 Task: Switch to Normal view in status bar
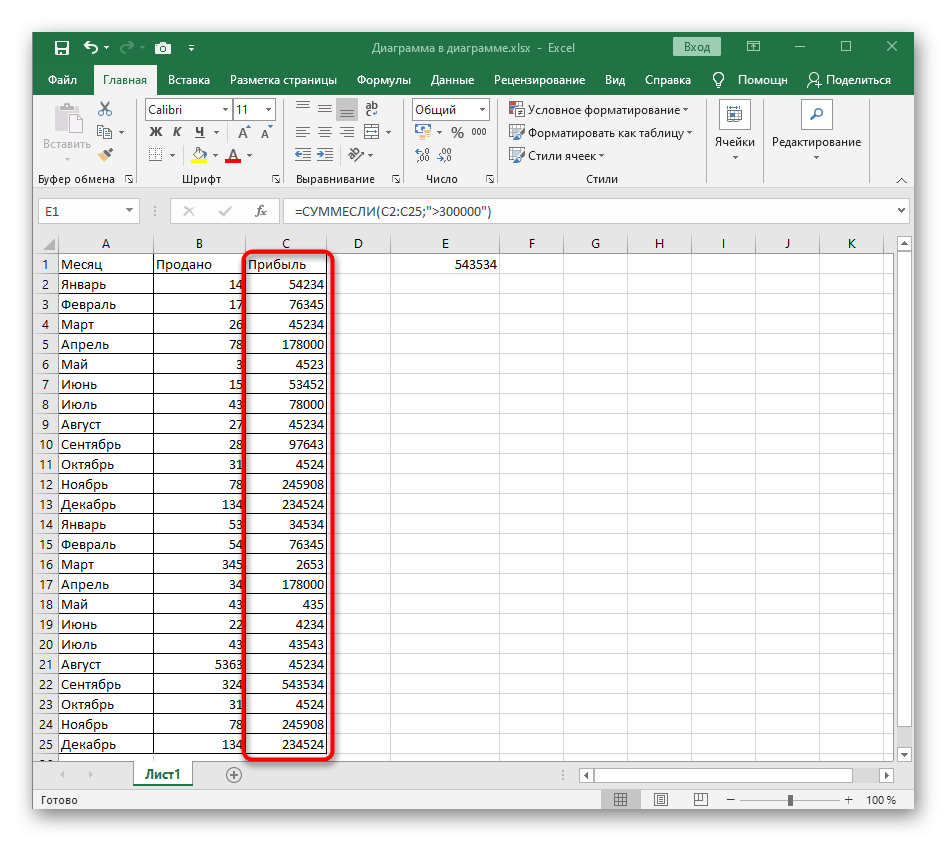point(620,800)
